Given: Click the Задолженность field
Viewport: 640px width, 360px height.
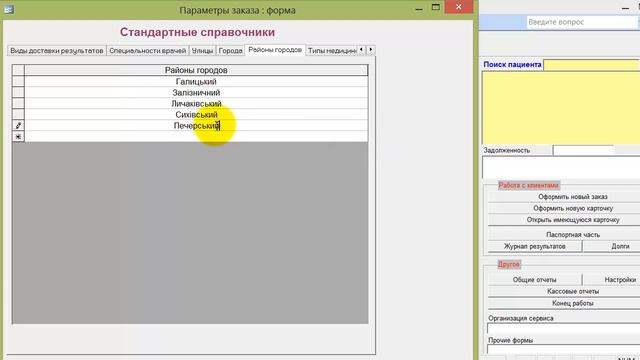Looking at the screenshot, I should click(x=583, y=150).
